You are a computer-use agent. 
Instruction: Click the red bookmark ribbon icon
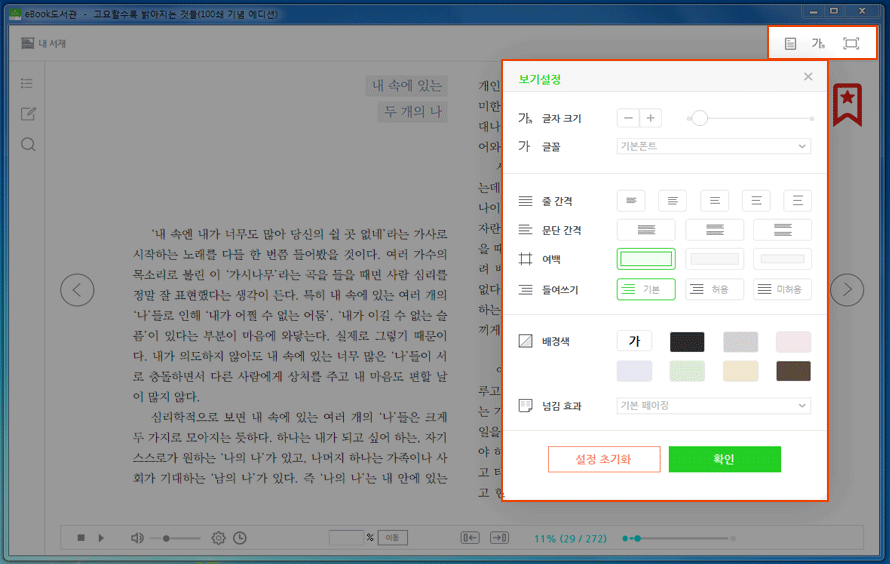click(x=848, y=105)
